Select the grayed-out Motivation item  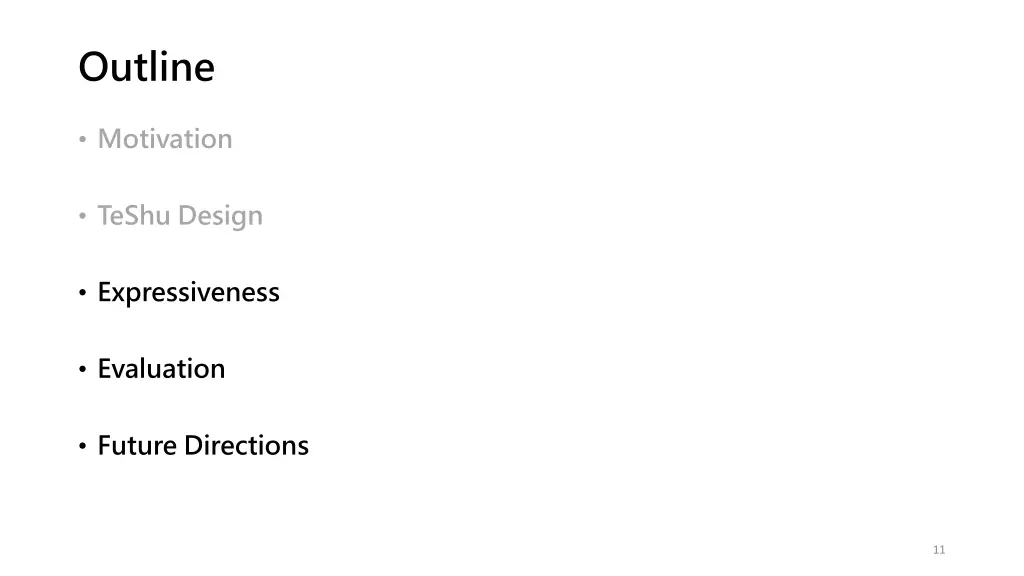click(165, 139)
